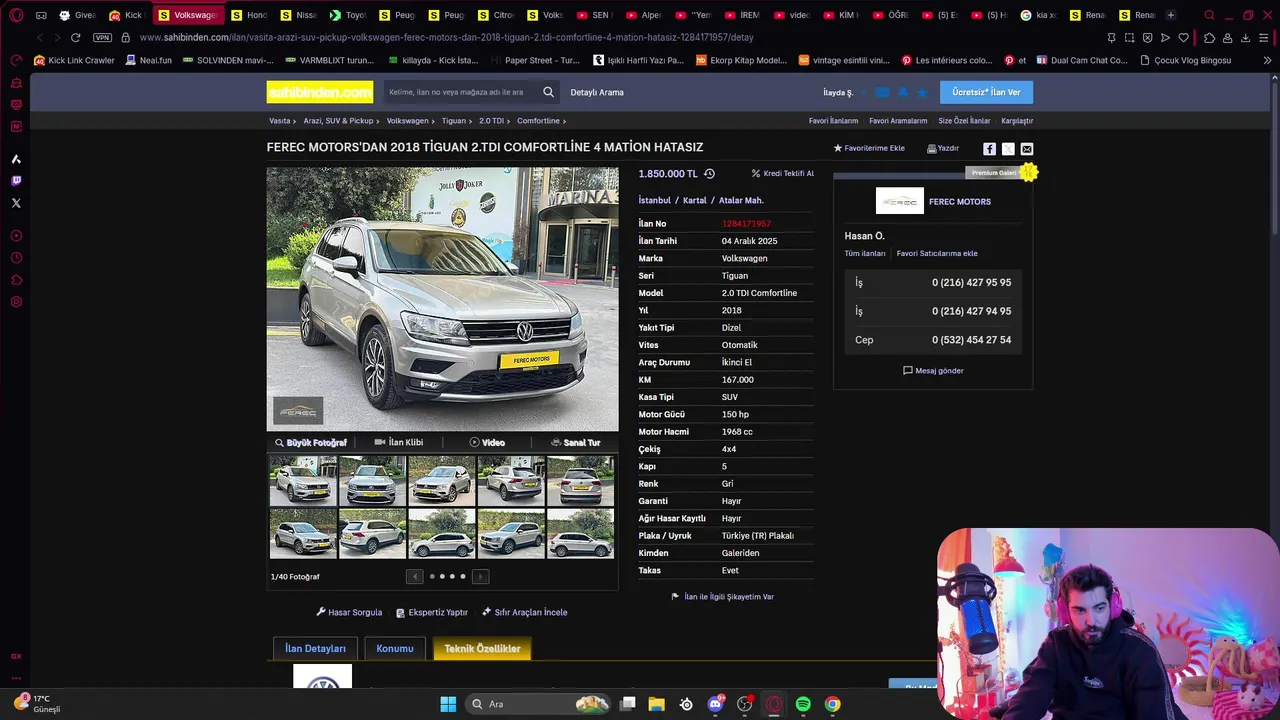Open Büyük Fotoğraf view
The height and width of the screenshot is (720, 1280).
coord(311,443)
